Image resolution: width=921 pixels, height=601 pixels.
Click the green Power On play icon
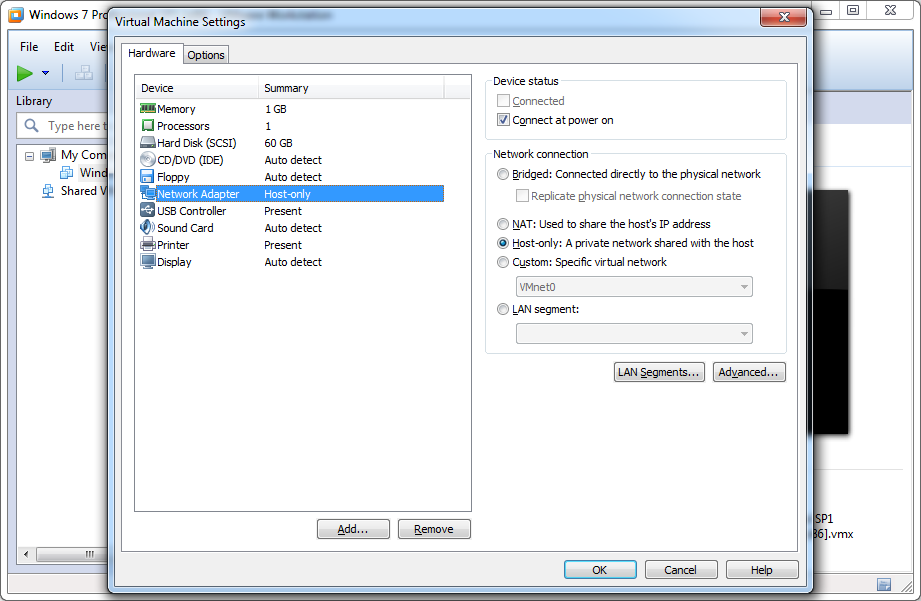point(25,73)
